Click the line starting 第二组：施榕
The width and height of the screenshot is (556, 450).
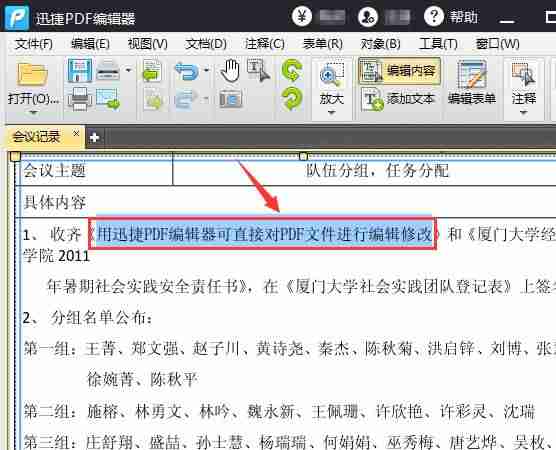pyautogui.click(x=279, y=411)
